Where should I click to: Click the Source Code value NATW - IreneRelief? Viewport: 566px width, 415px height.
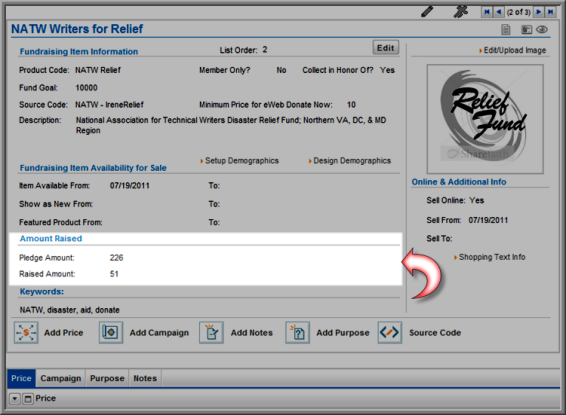(109, 105)
